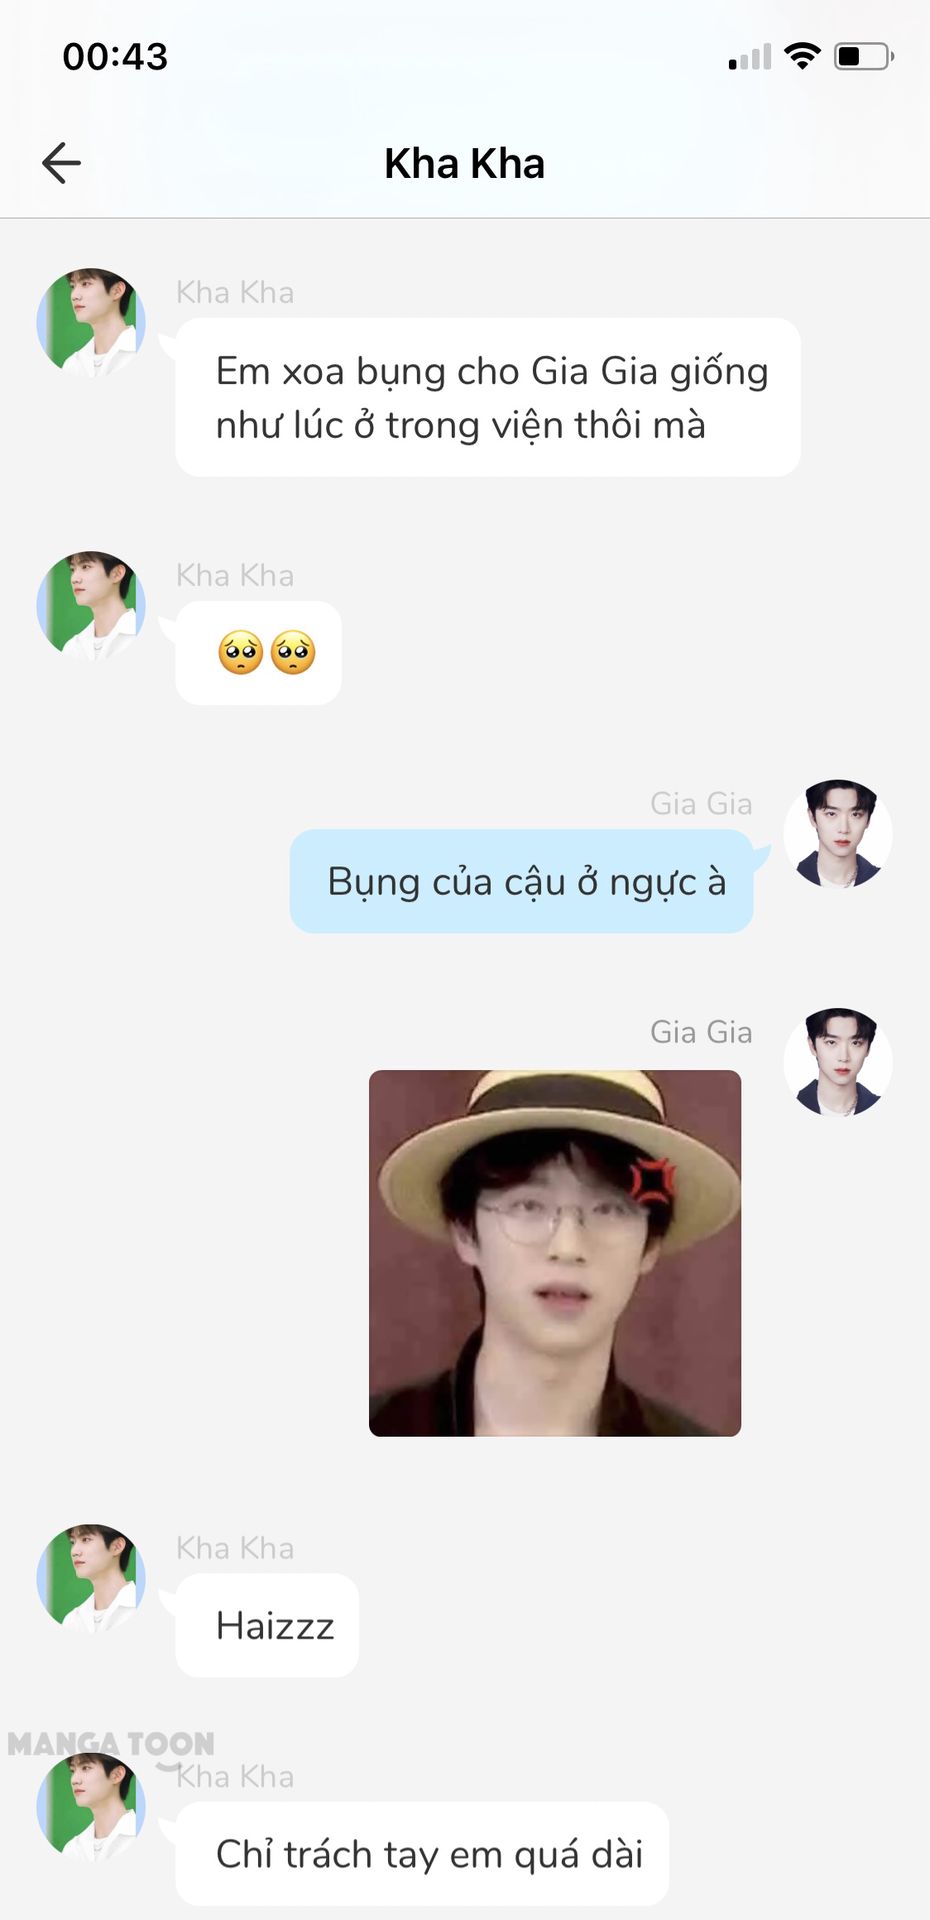The height and width of the screenshot is (1920, 930).
Task: Tap Kha Kha sender name above first message
Action: pos(235,292)
